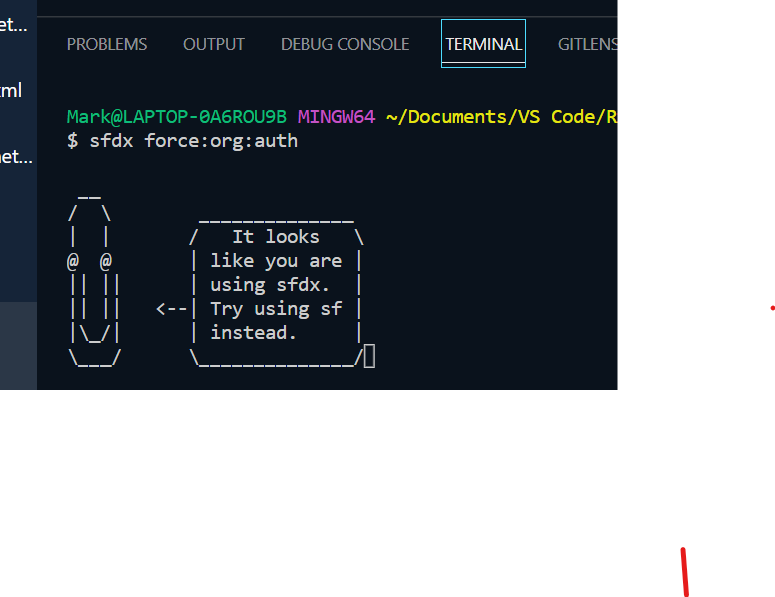Click the 'instead.' message line
The image size is (775, 597).
click(254, 333)
